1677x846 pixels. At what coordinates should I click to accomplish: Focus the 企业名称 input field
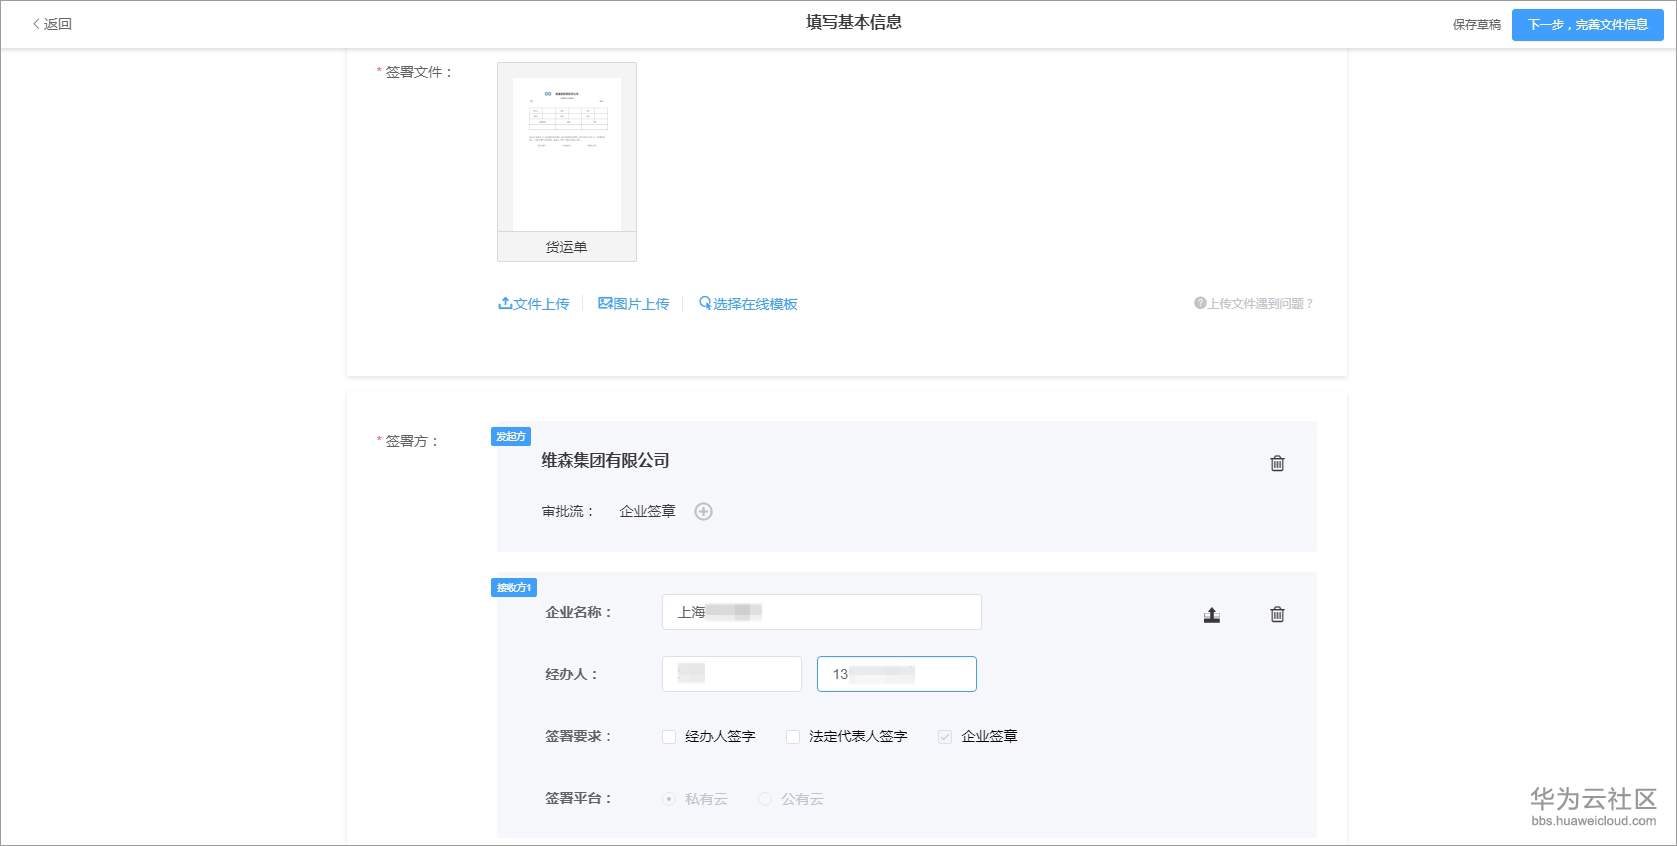coord(822,612)
